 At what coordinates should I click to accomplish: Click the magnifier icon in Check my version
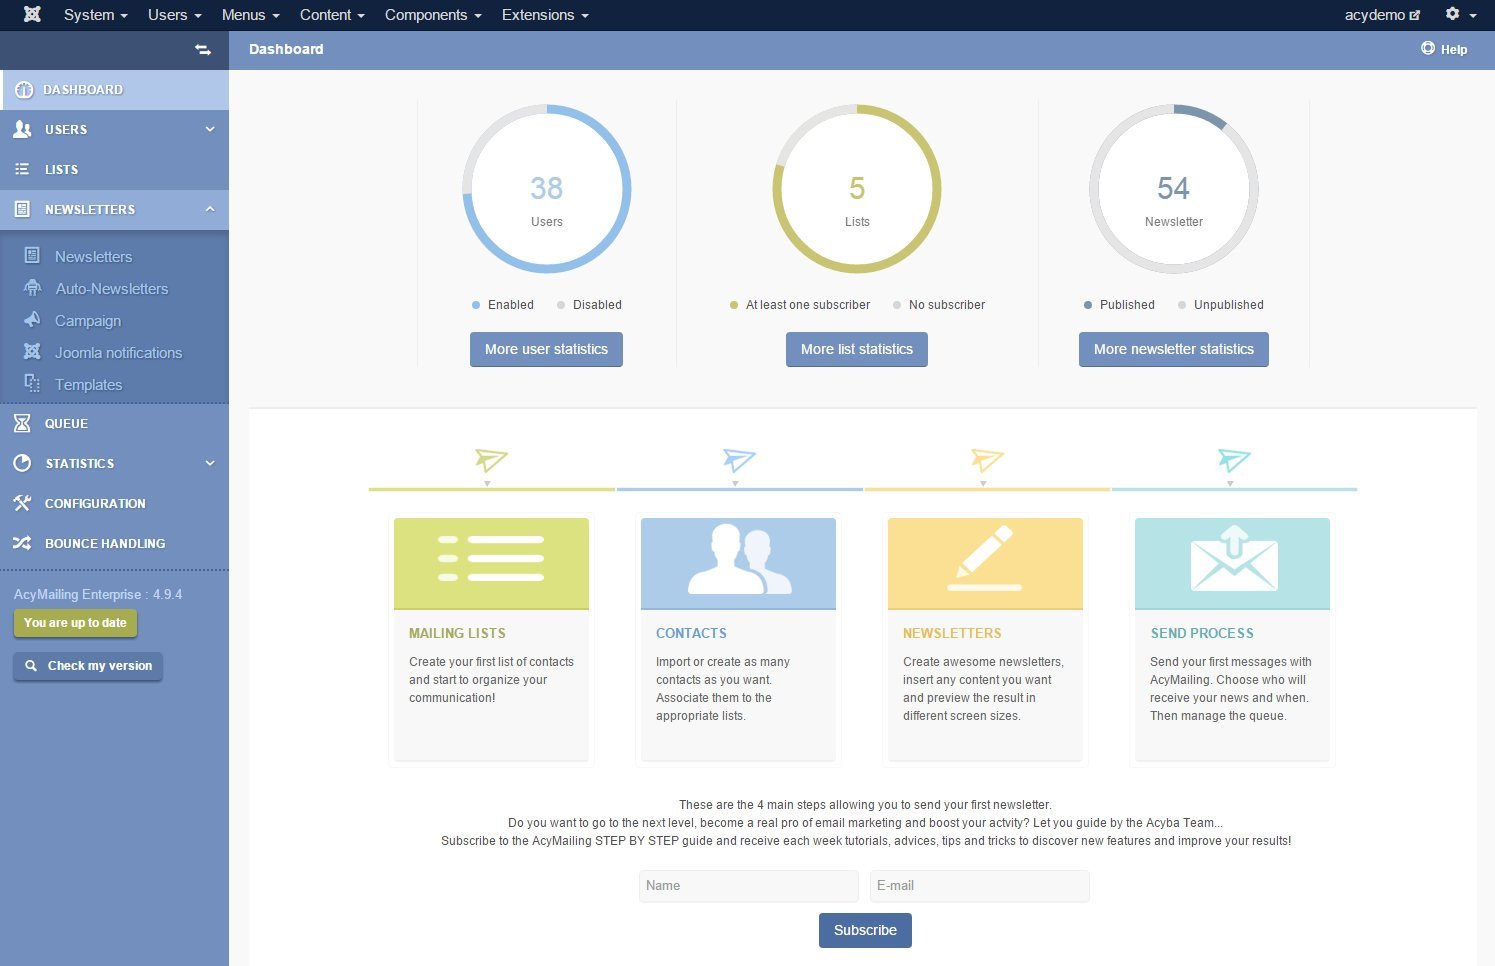click(x=31, y=666)
